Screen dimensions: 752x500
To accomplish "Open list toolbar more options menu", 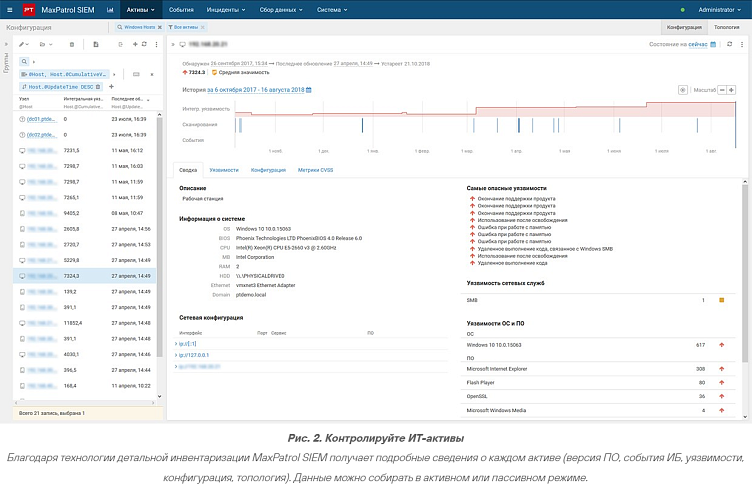I will click(156, 44).
